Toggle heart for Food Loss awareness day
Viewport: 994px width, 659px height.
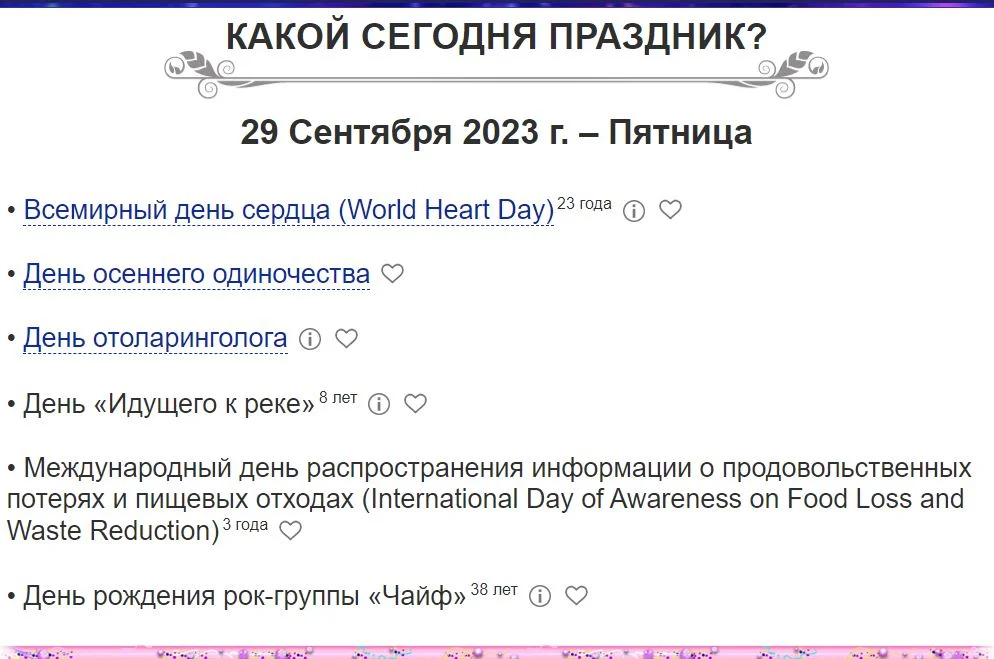[292, 532]
